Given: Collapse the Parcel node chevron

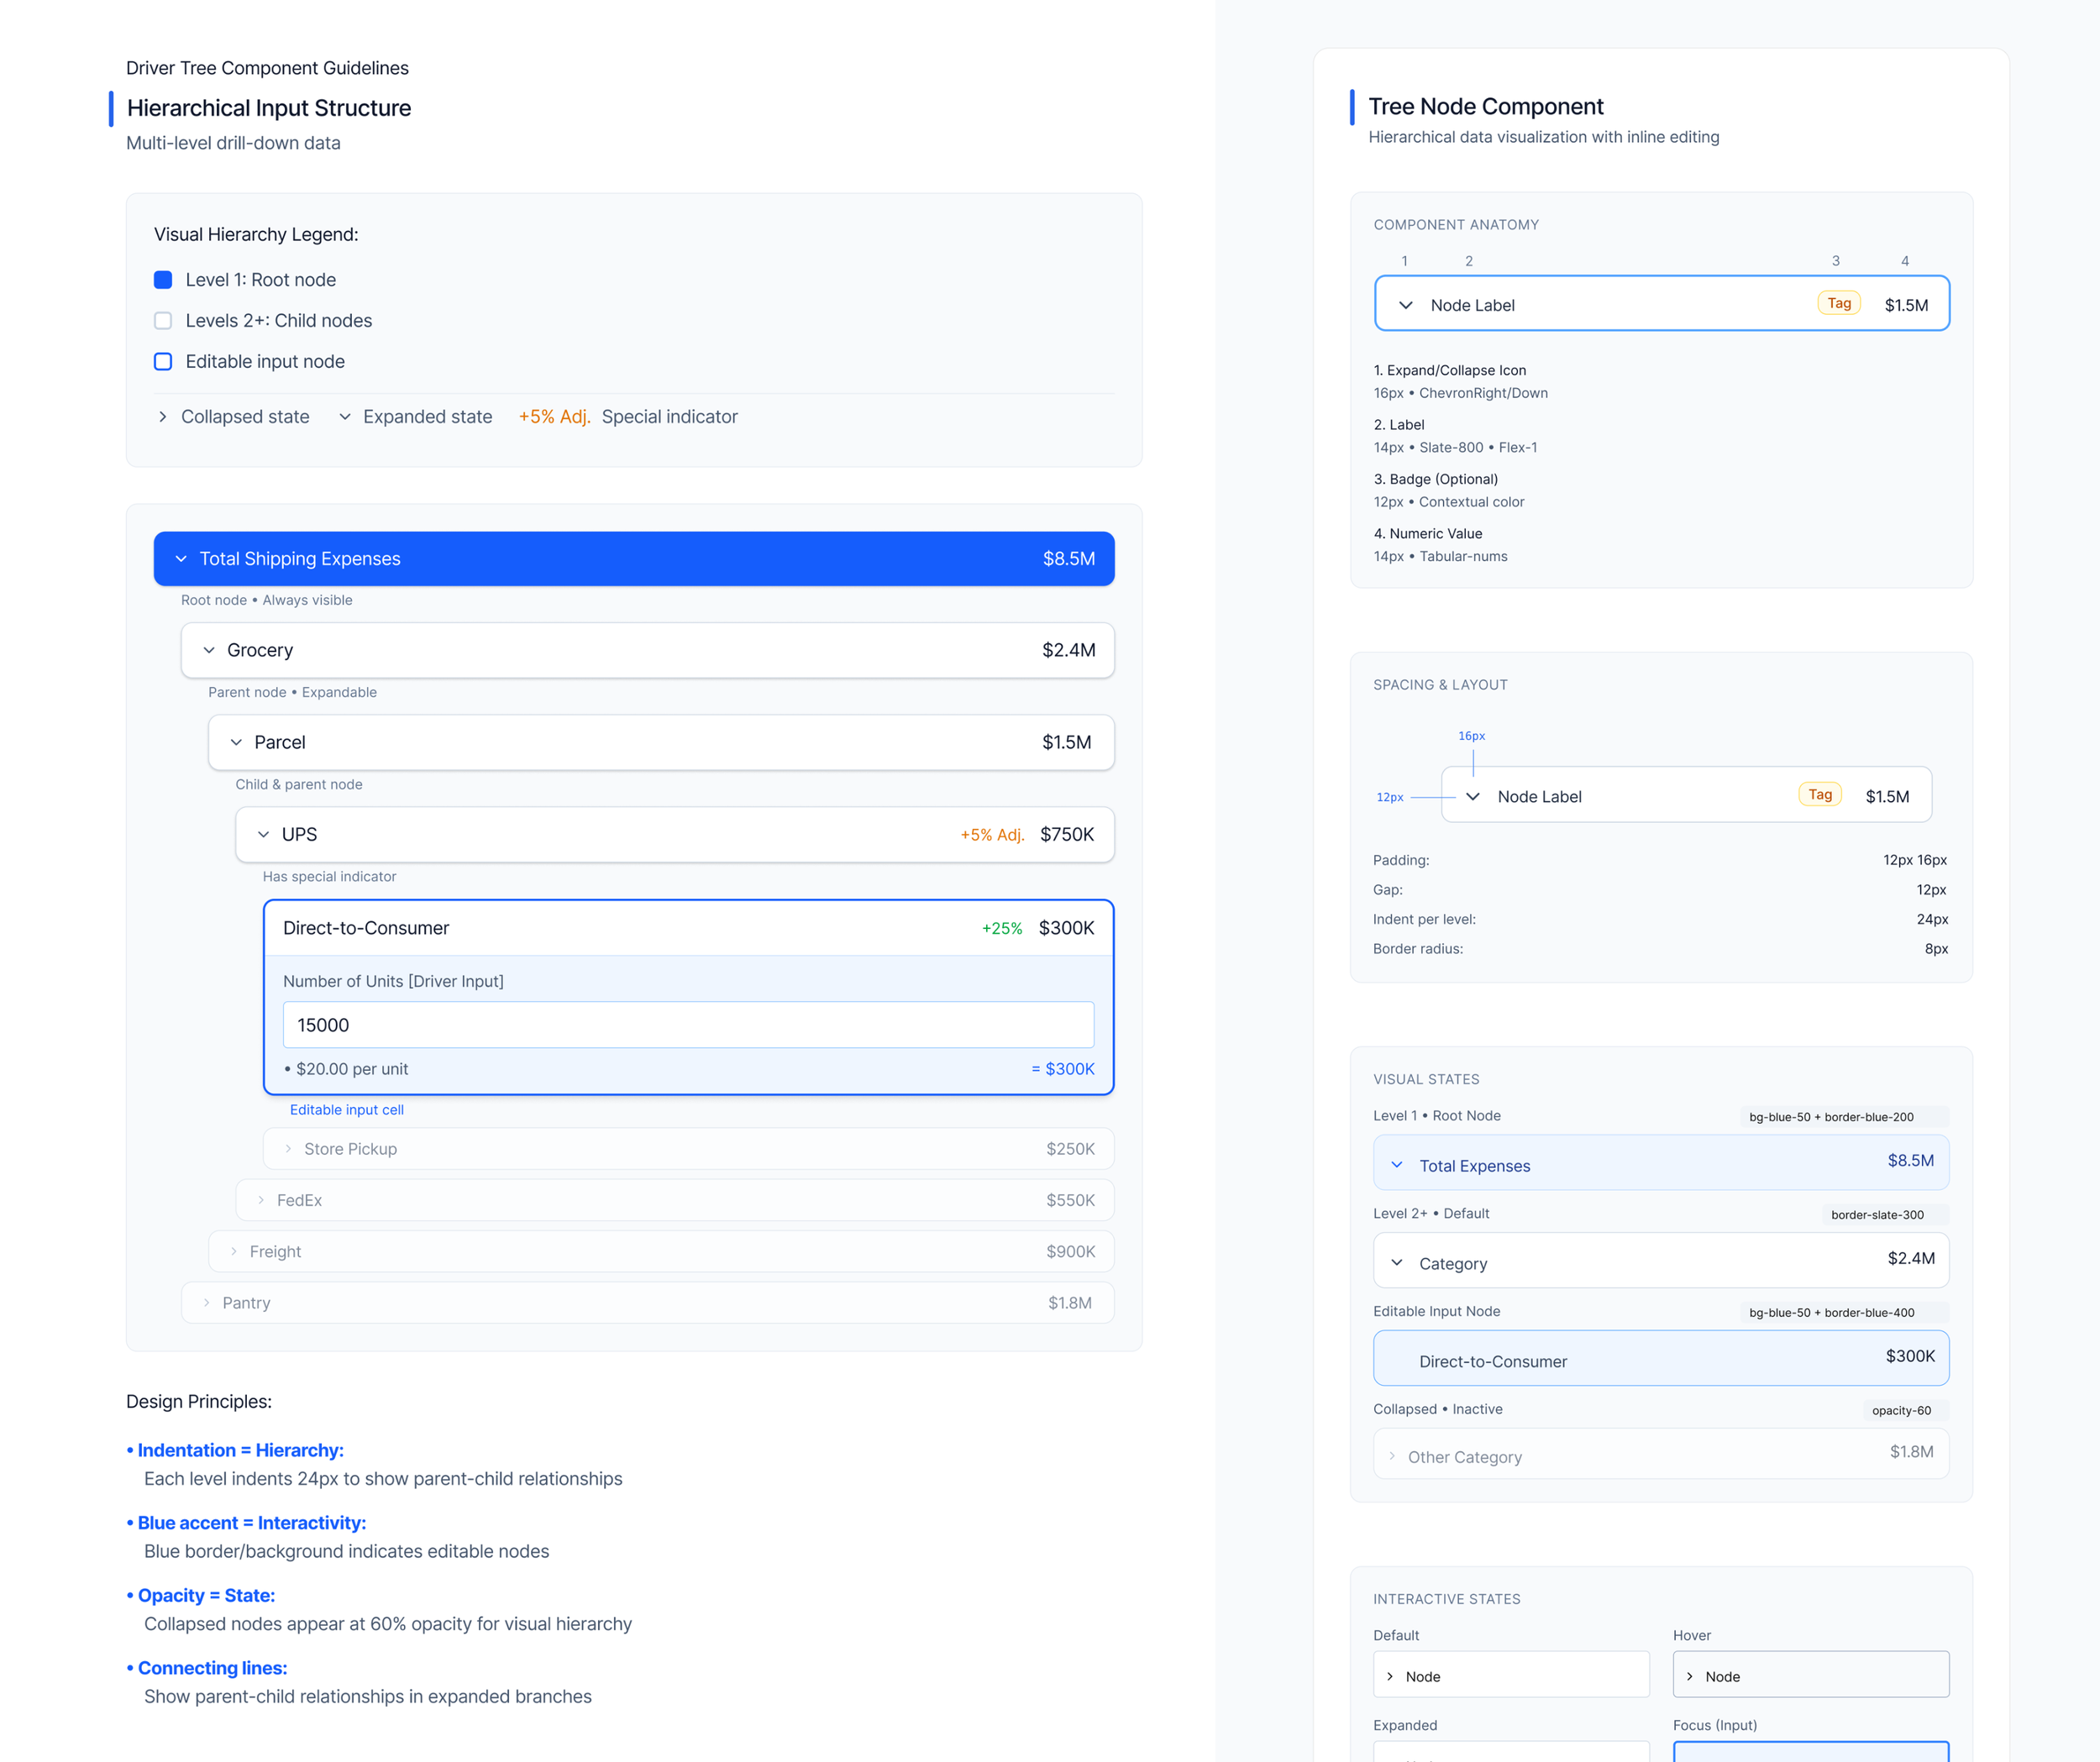Looking at the screenshot, I should [236, 742].
